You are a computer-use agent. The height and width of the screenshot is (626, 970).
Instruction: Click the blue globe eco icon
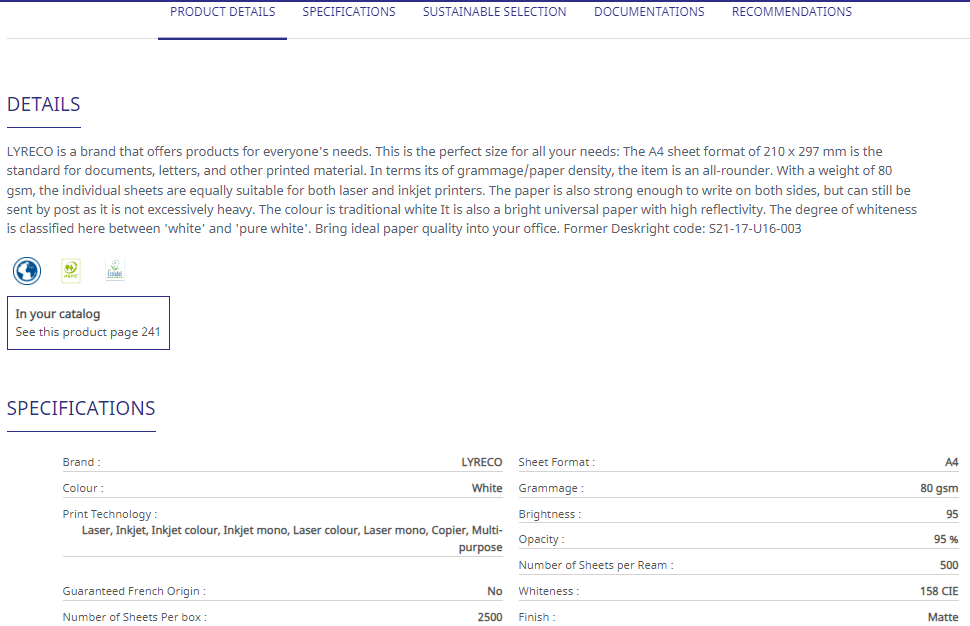pos(27,271)
